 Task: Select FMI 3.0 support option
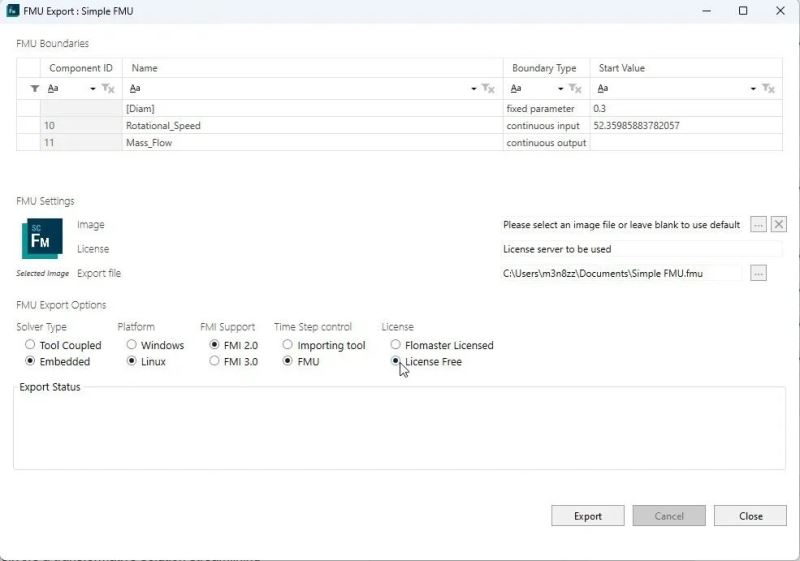215,362
